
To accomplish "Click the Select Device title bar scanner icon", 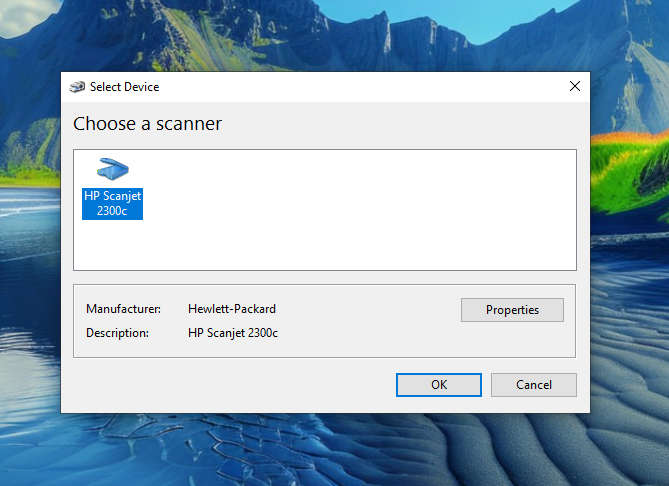I will [77, 87].
